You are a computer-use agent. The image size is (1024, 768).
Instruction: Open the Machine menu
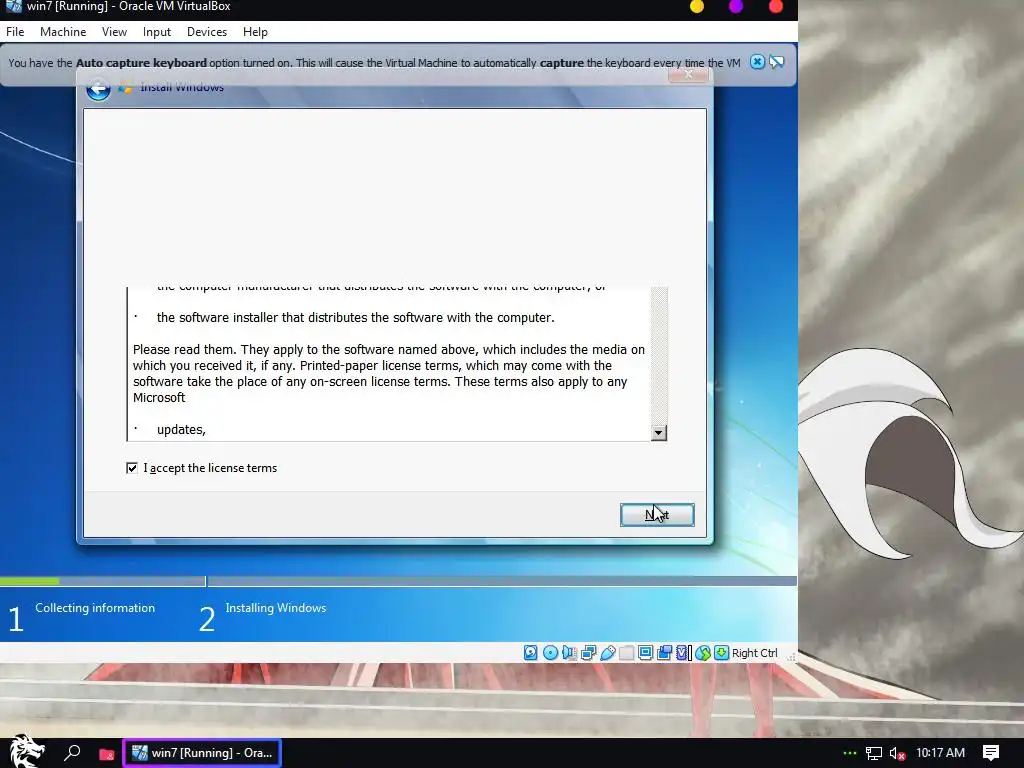(x=63, y=31)
